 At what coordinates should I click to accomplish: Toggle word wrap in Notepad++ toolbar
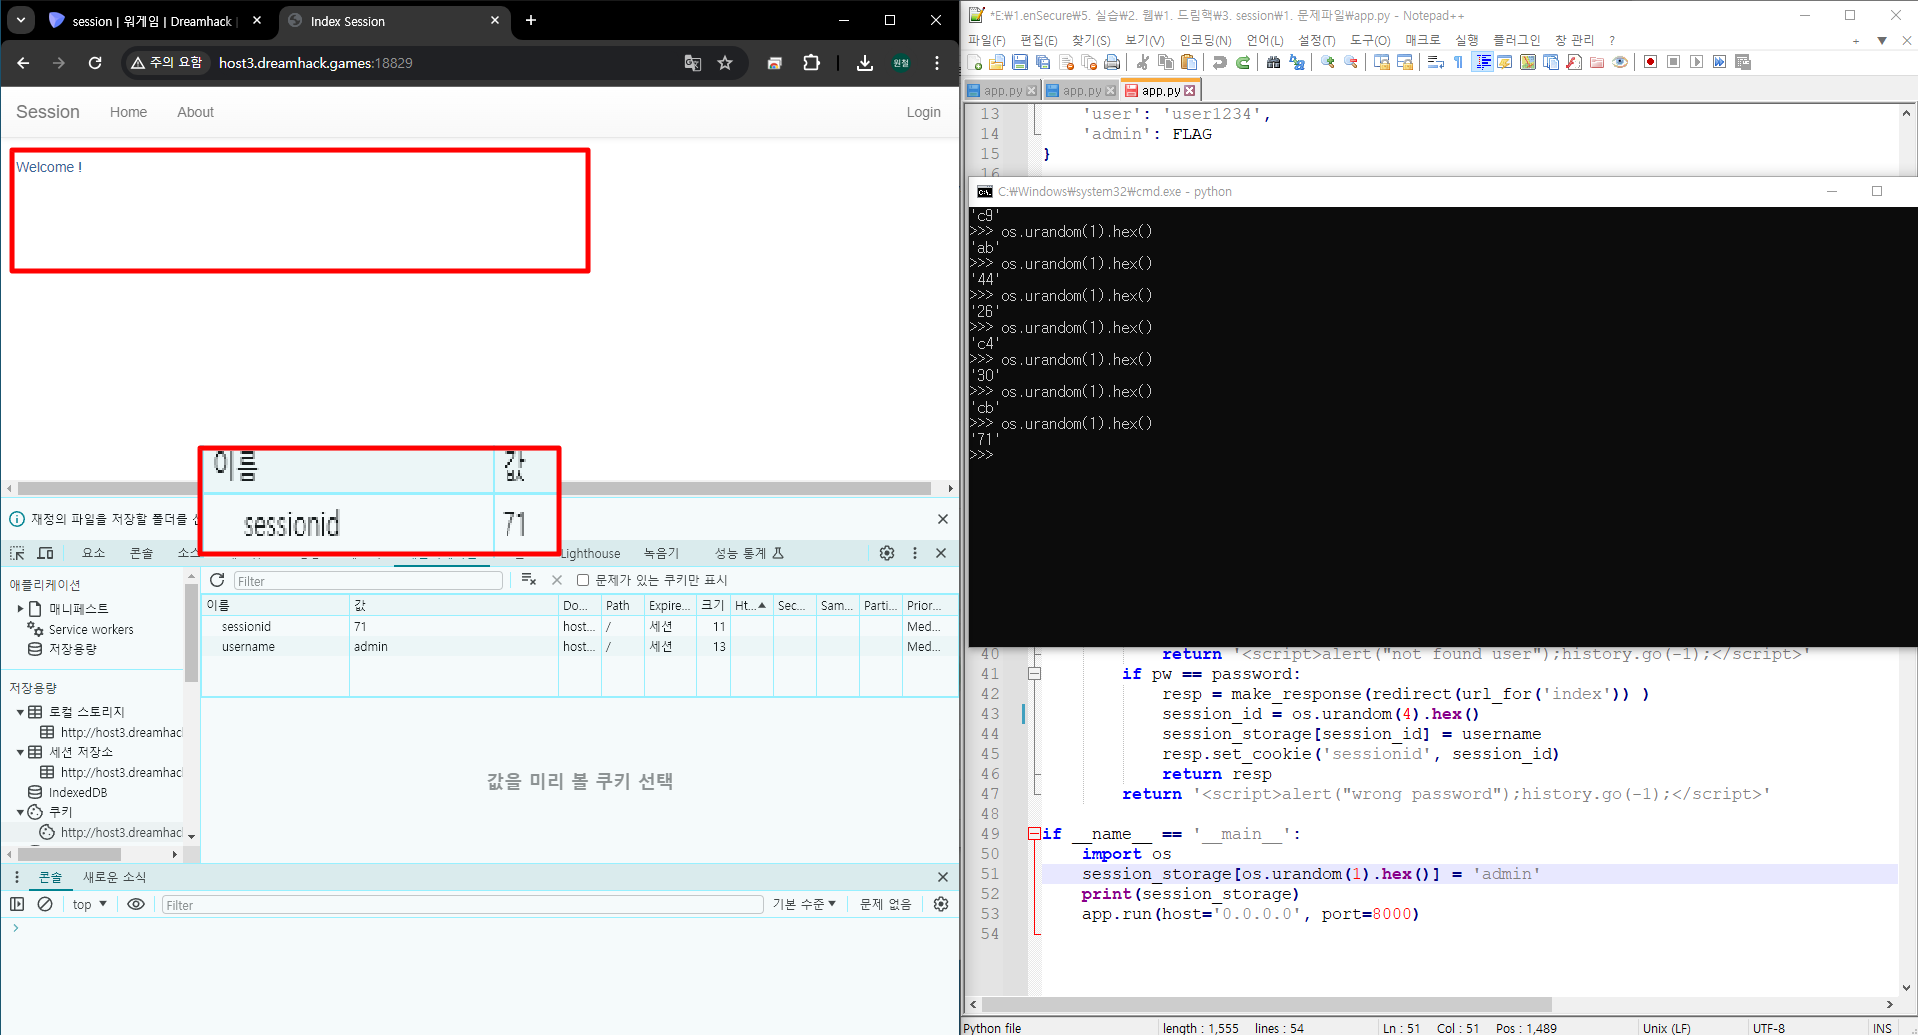pyautogui.click(x=1436, y=62)
